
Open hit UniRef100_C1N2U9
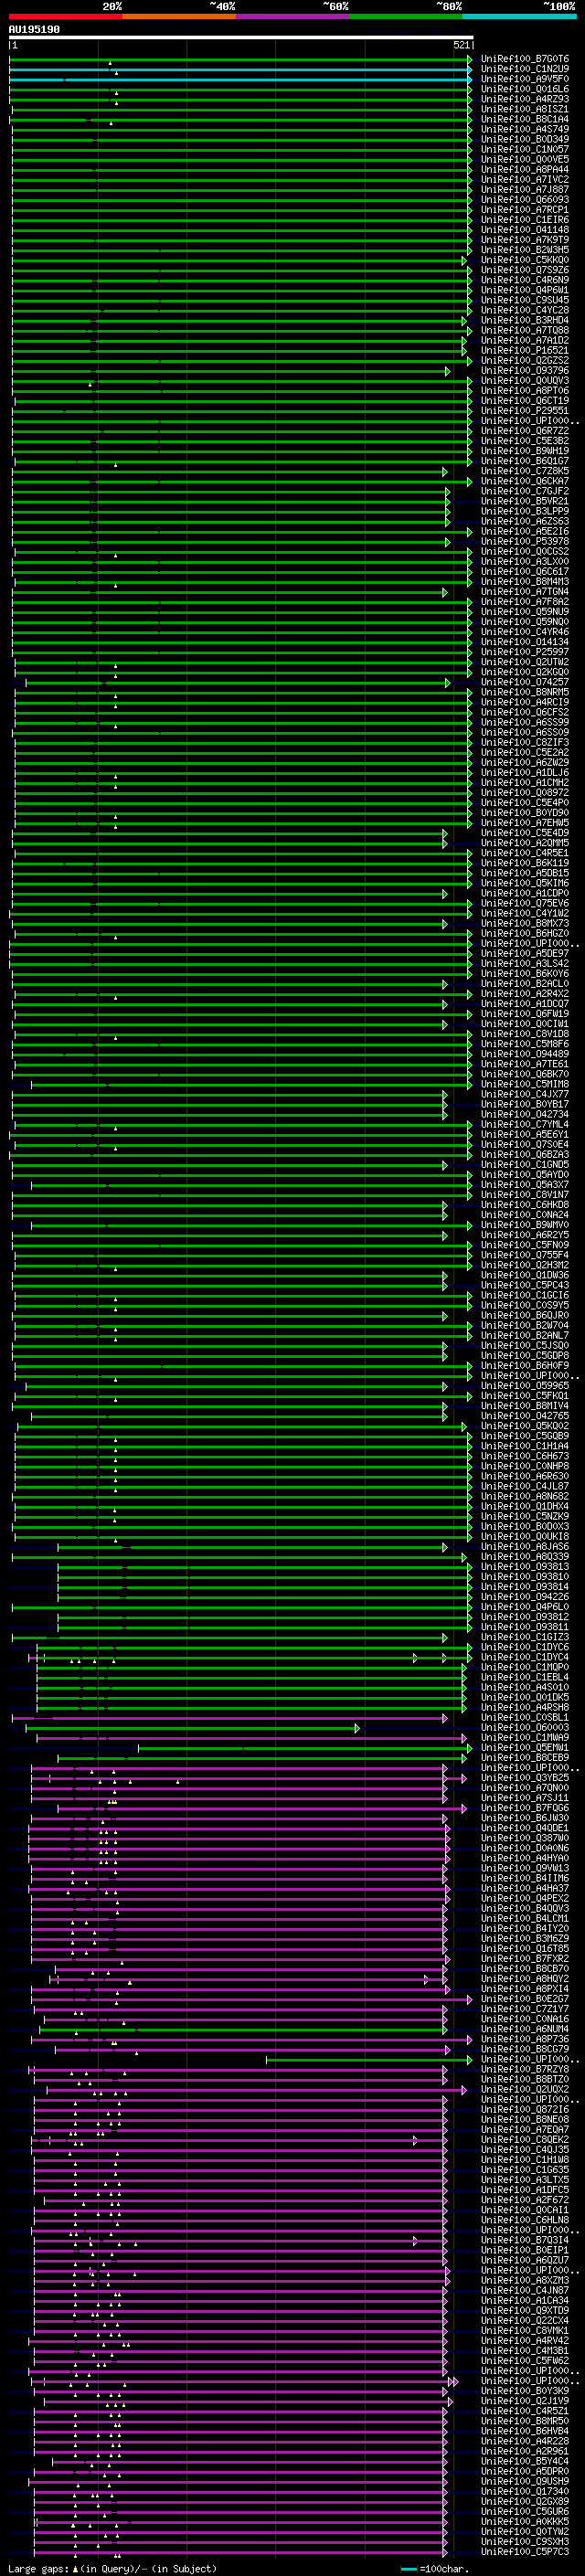point(525,69)
